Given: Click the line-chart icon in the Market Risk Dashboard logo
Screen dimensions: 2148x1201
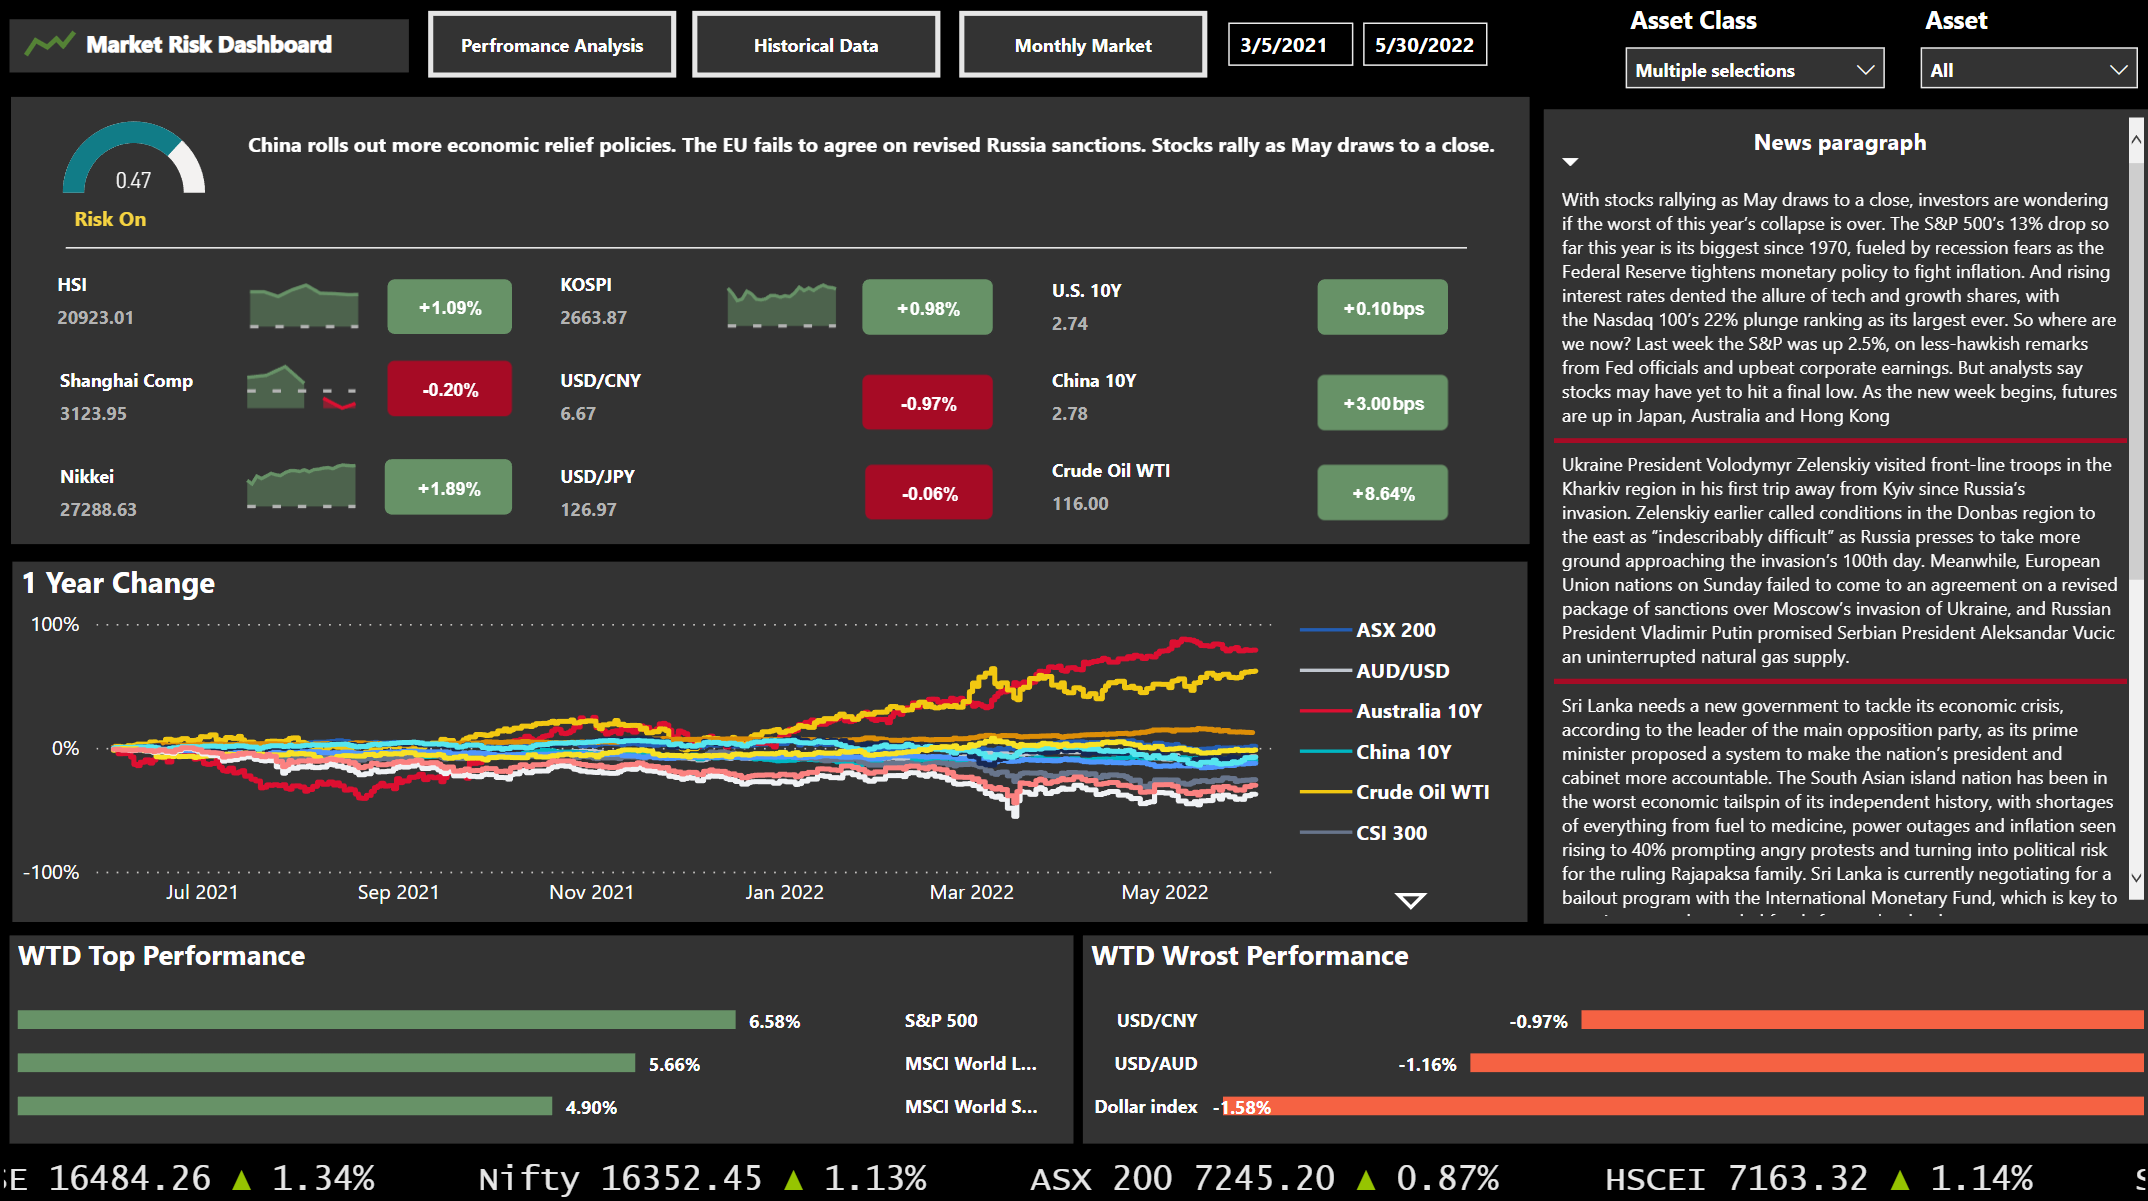Looking at the screenshot, I should pyautogui.click(x=48, y=44).
